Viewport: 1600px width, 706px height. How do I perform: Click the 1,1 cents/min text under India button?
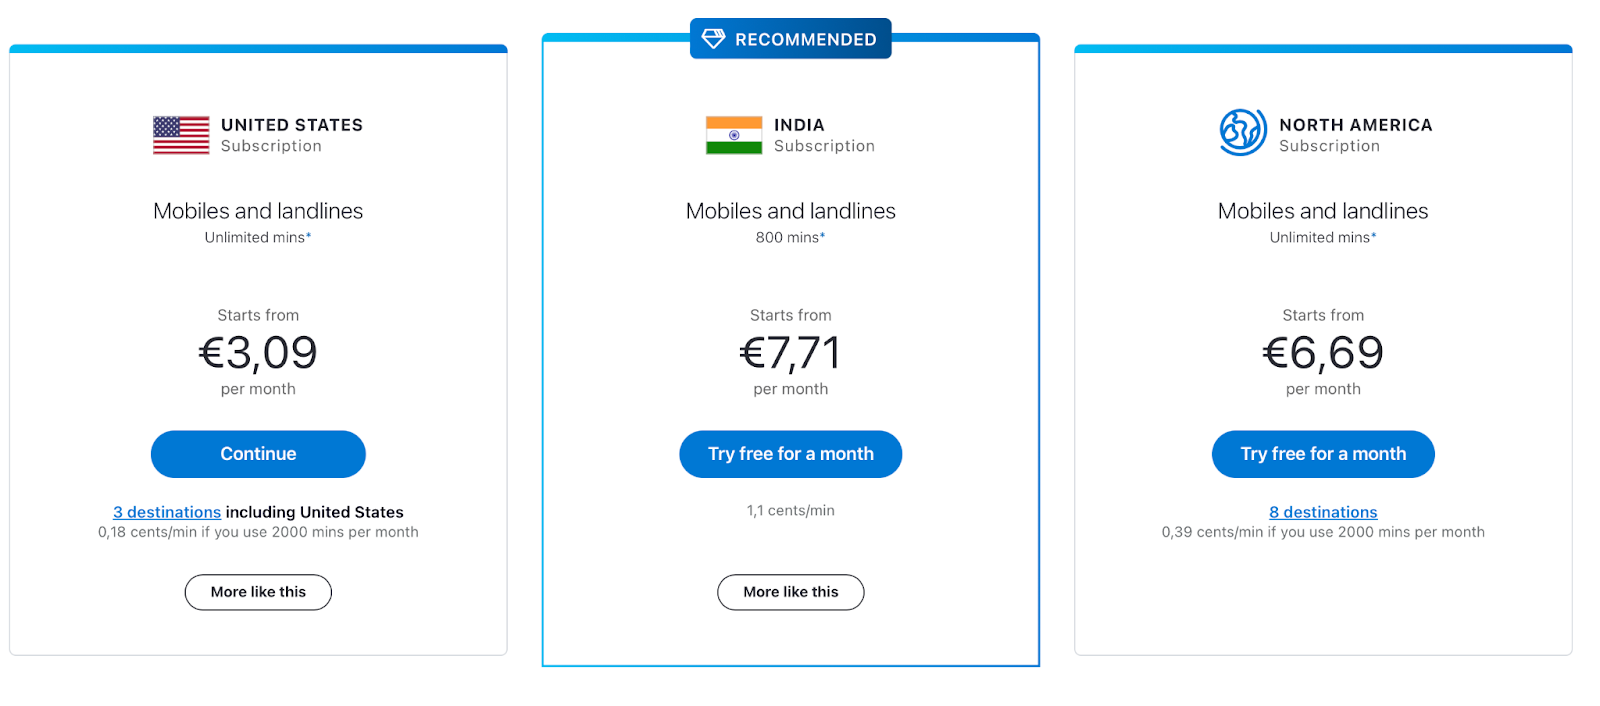click(791, 510)
